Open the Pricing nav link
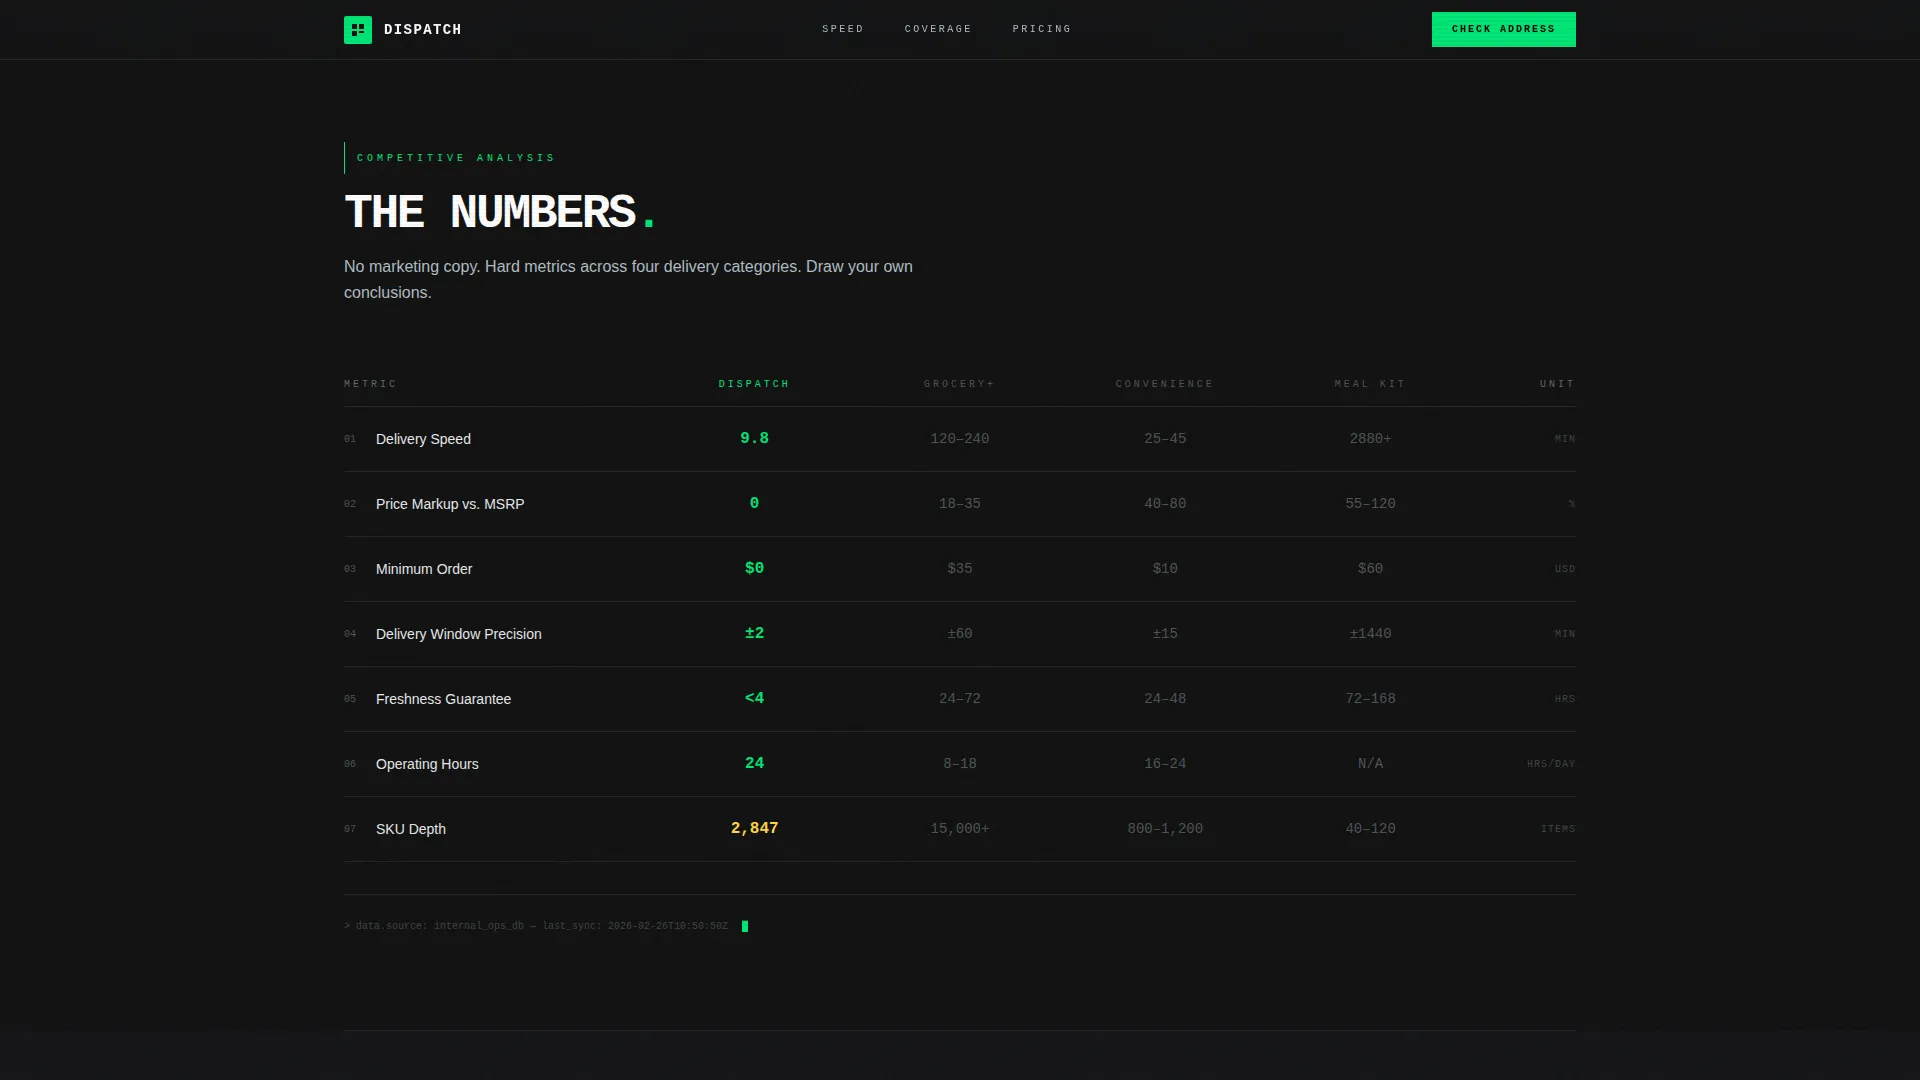 point(1041,29)
